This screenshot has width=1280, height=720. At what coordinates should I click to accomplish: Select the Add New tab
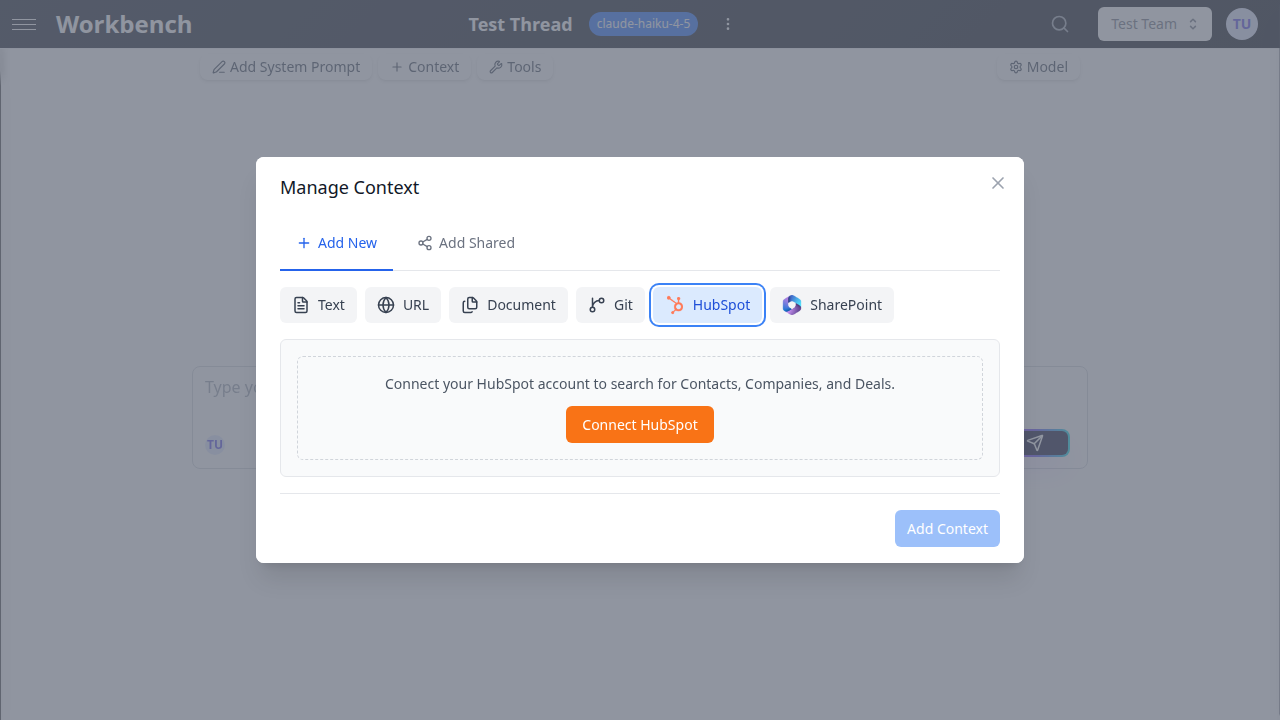337,243
